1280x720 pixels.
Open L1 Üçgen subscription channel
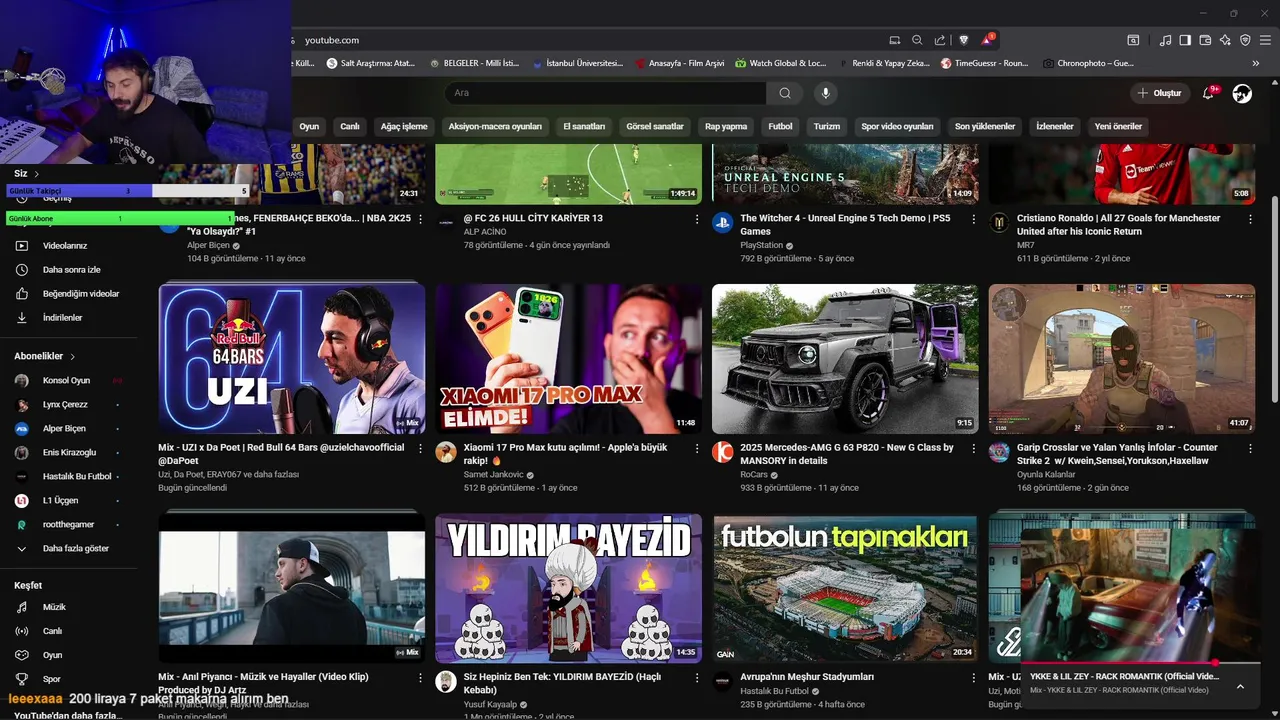[x=60, y=501]
